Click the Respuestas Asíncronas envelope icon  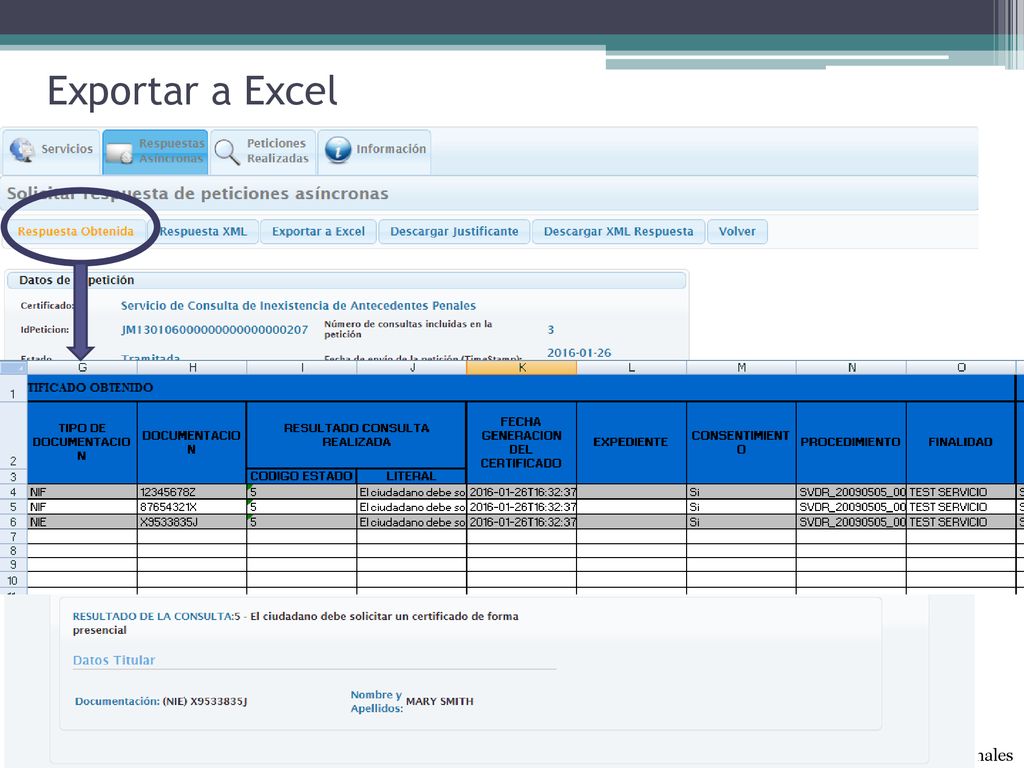click(120, 153)
